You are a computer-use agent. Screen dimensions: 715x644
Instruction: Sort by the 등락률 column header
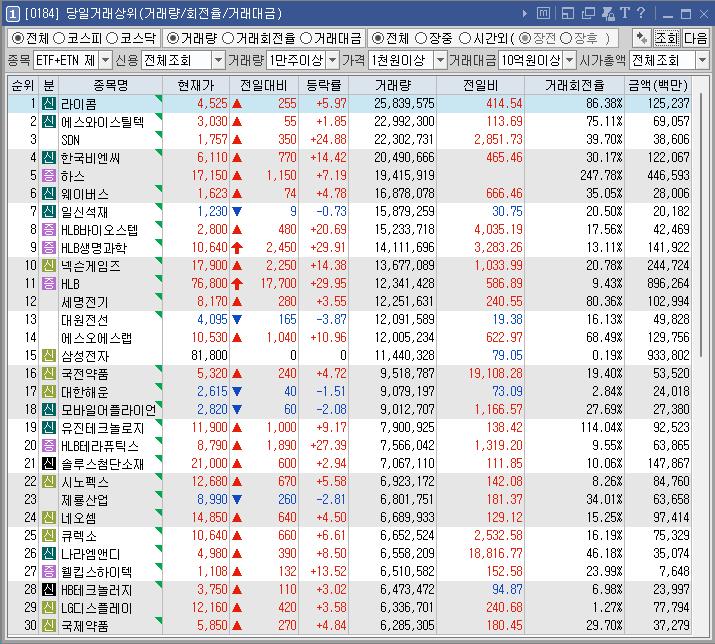click(323, 85)
